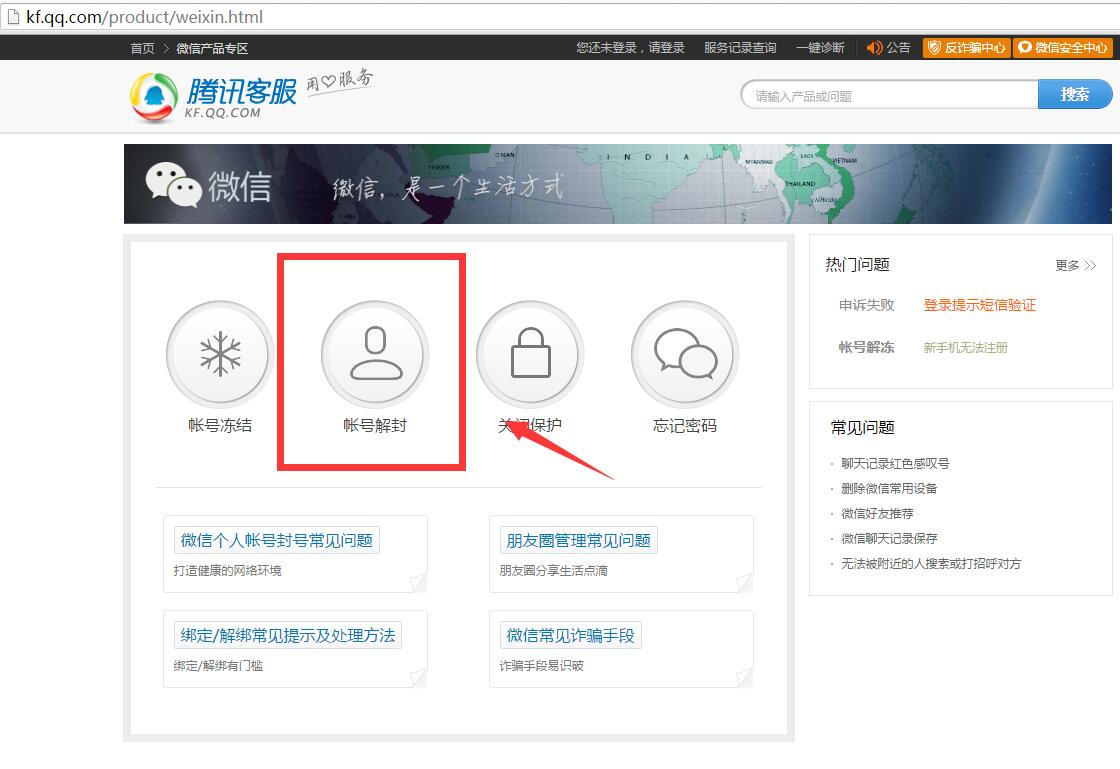Click the 微信 banner image
The height and width of the screenshot is (769, 1120).
tap(617, 184)
